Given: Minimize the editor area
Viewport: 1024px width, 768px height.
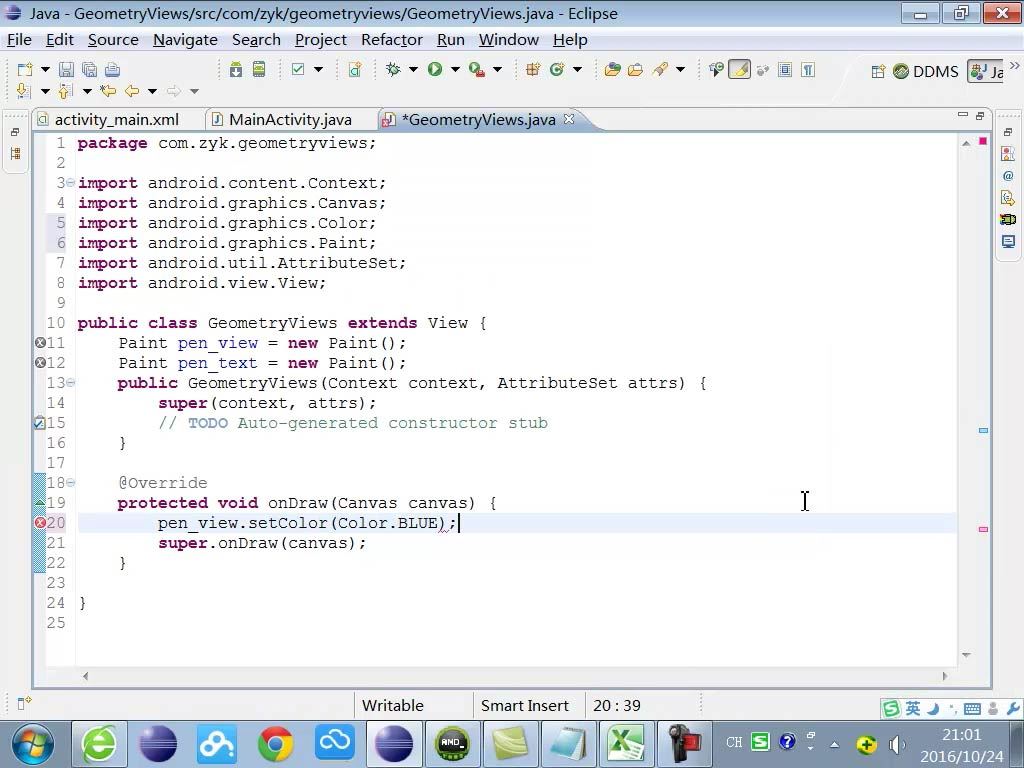Looking at the screenshot, I should [963, 116].
